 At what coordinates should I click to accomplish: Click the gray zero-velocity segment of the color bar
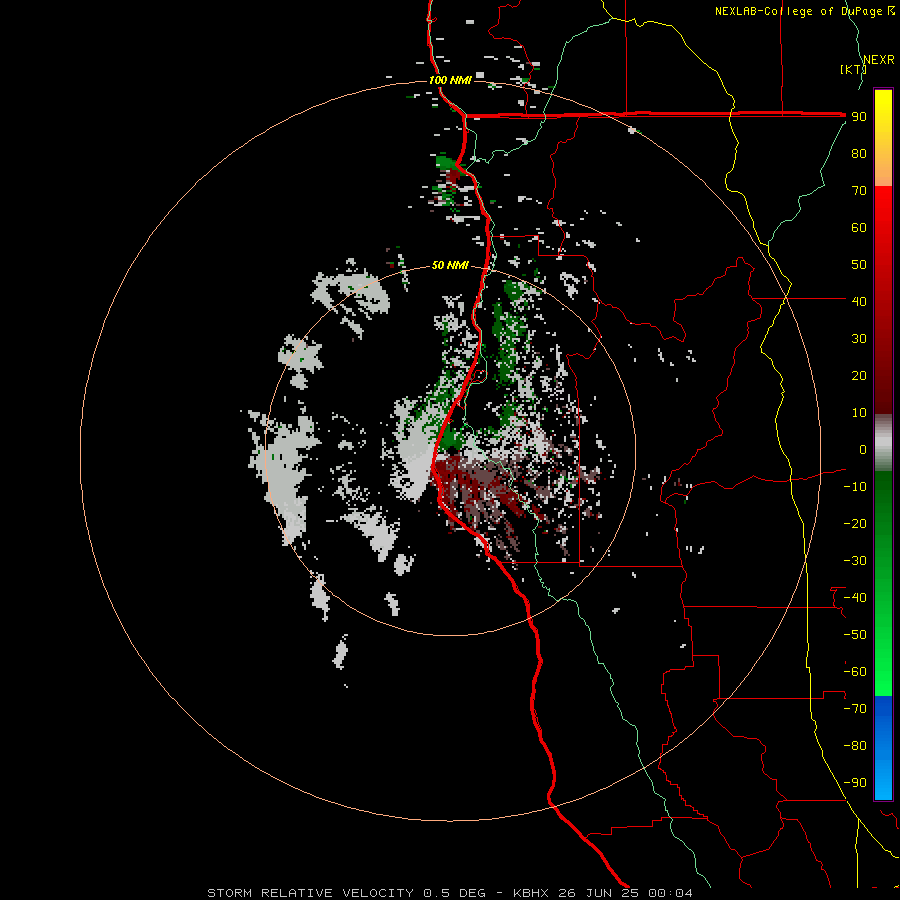coord(883,443)
